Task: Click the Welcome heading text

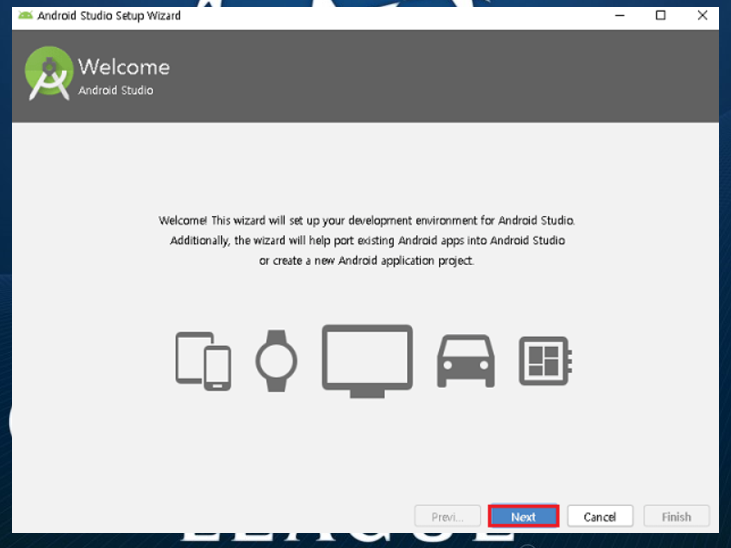Action: point(124,67)
